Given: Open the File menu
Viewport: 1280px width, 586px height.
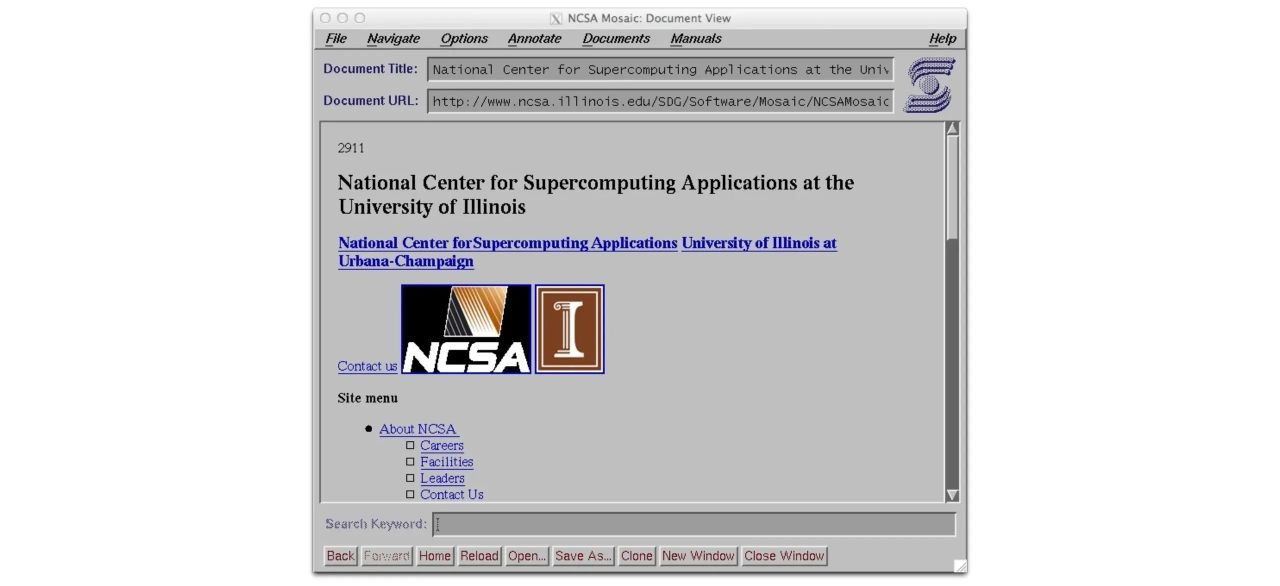Looking at the screenshot, I should coord(336,39).
